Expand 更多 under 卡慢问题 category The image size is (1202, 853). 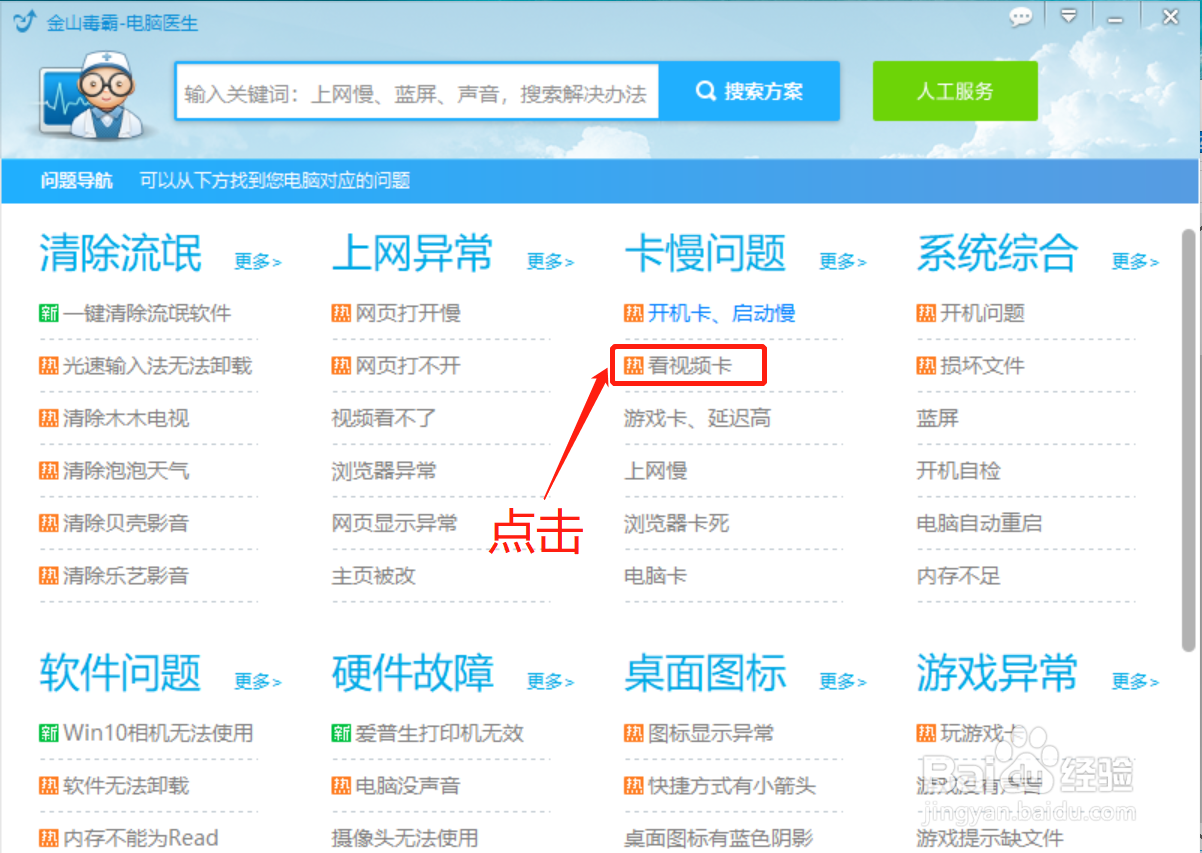pos(842,262)
